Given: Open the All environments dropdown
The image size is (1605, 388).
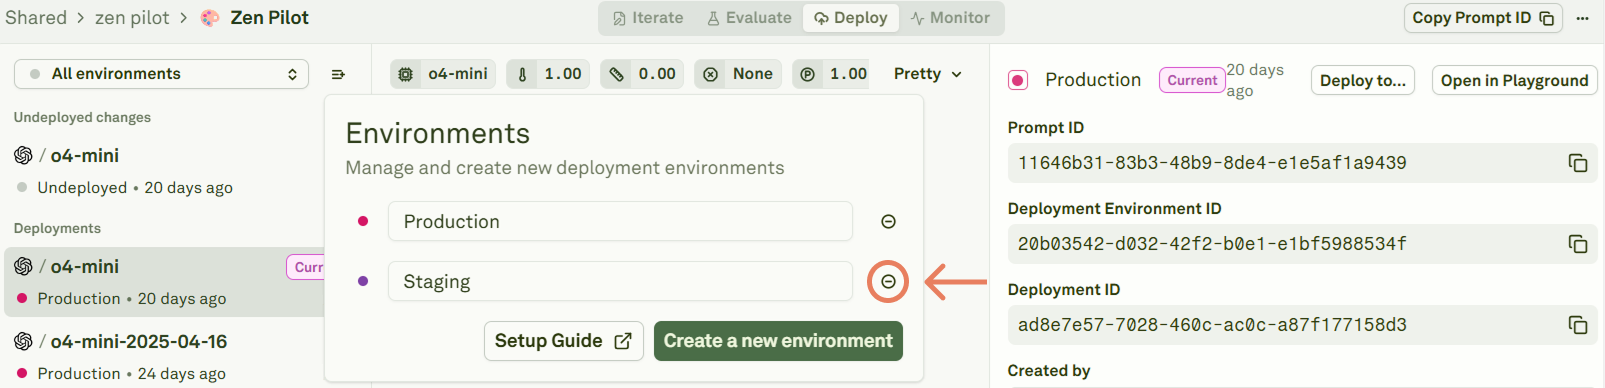Looking at the screenshot, I should [161, 74].
